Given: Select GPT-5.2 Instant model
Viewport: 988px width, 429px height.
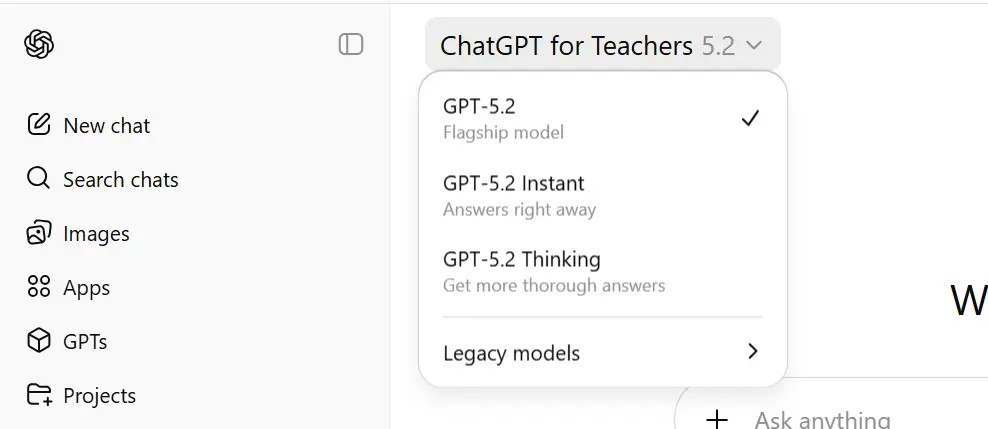Looking at the screenshot, I should (x=603, y=195).
